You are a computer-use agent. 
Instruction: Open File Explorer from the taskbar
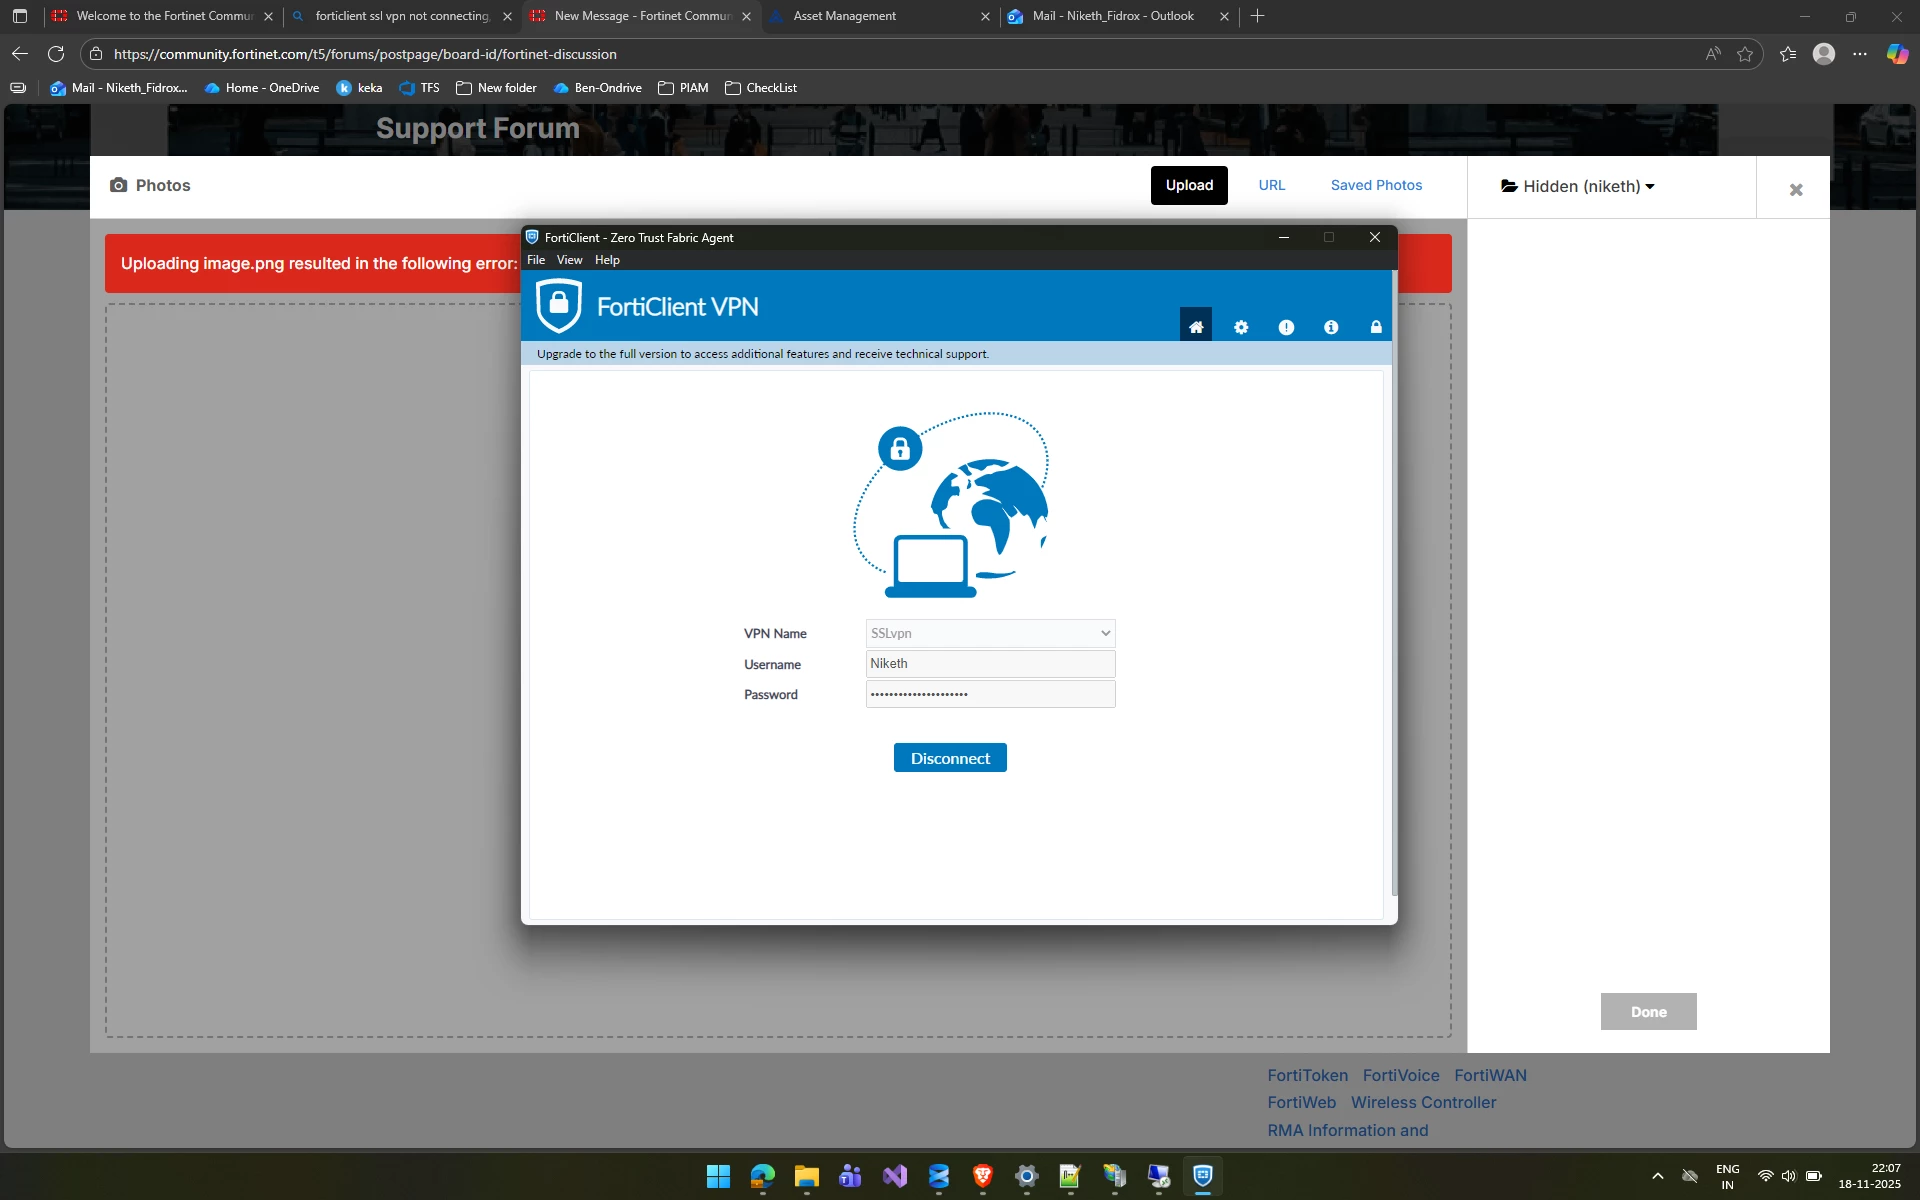(806, 1176)
